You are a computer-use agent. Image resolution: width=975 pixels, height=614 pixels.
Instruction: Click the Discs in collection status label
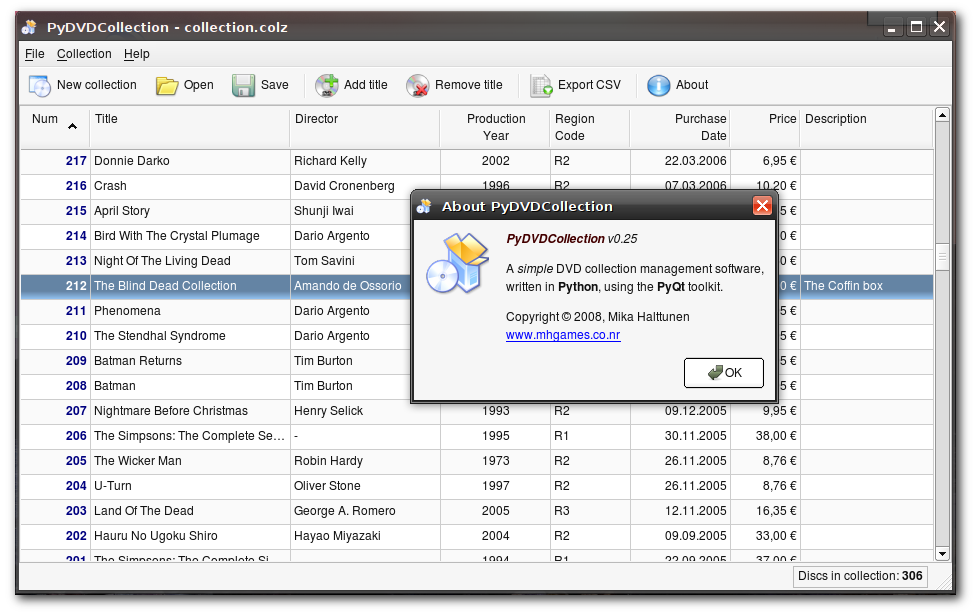[x=860, y=576]
